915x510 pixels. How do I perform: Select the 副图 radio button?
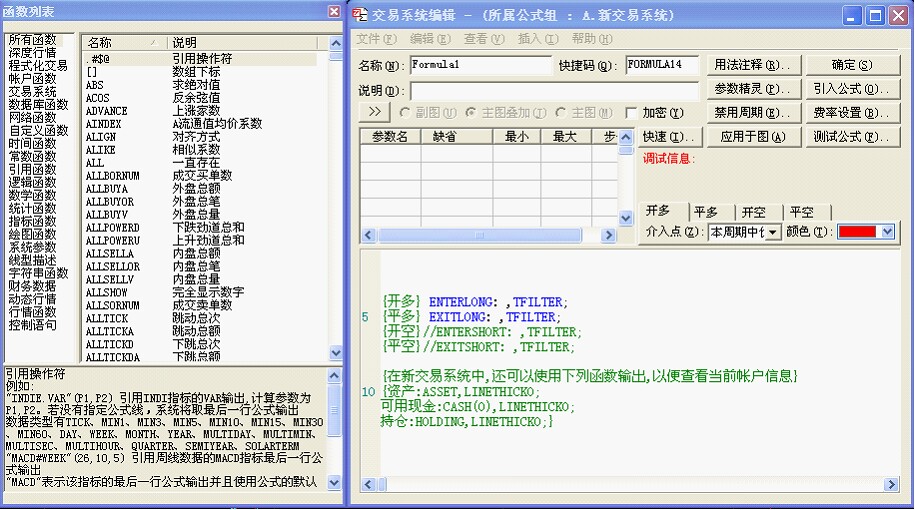[x=405, y=112]
